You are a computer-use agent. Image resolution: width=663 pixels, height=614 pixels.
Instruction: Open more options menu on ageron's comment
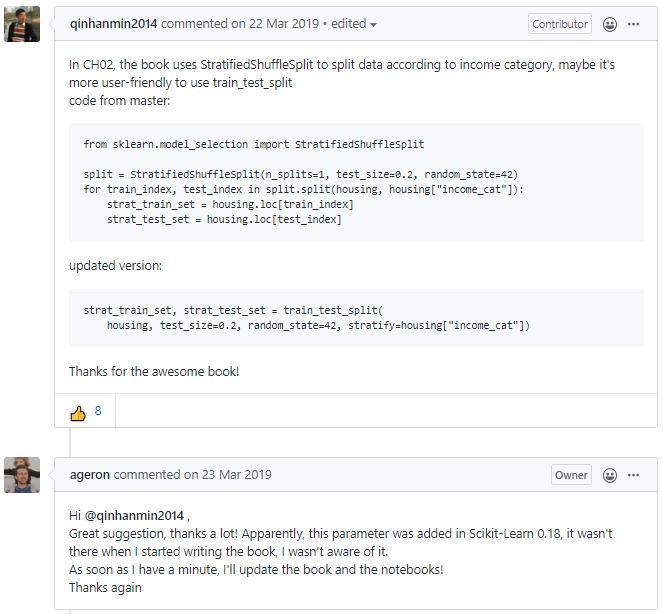coord(633,475)
